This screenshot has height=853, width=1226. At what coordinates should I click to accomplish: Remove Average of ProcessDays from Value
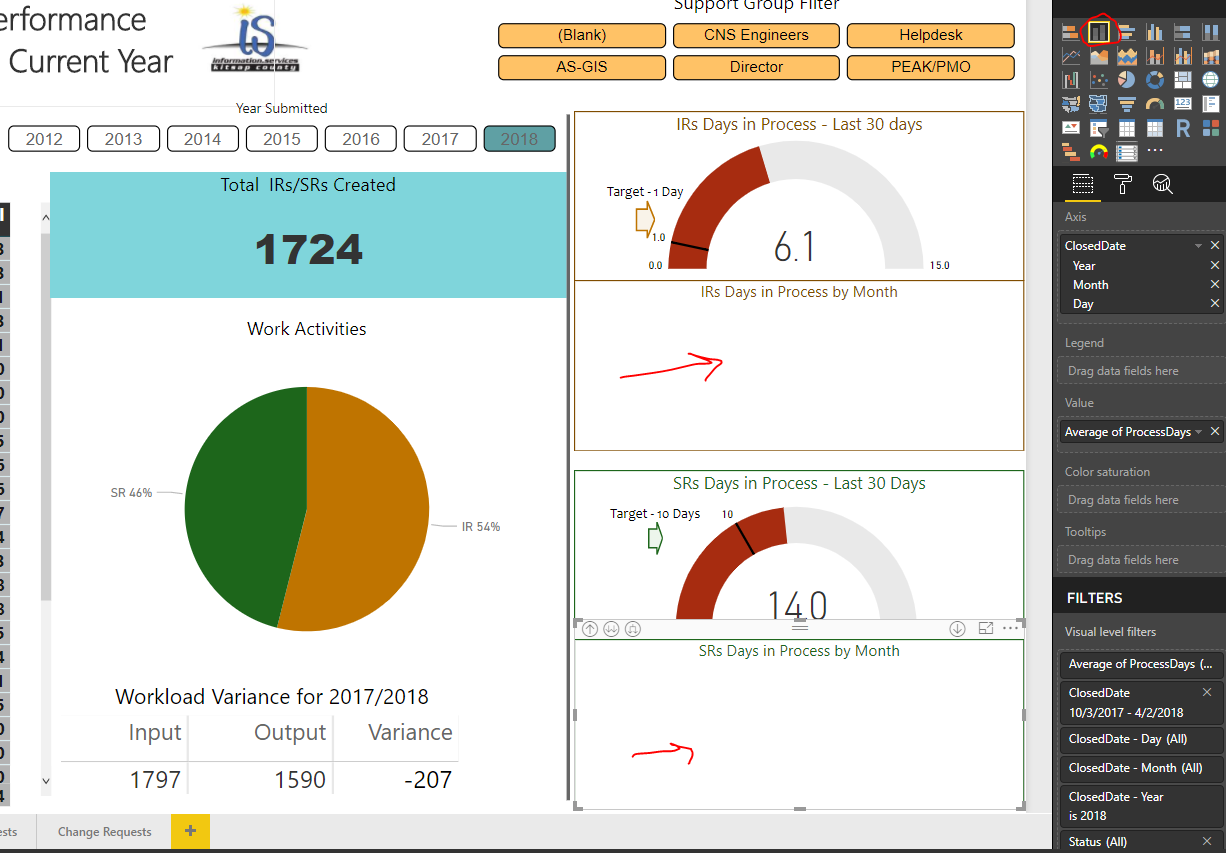(1215, 432)
